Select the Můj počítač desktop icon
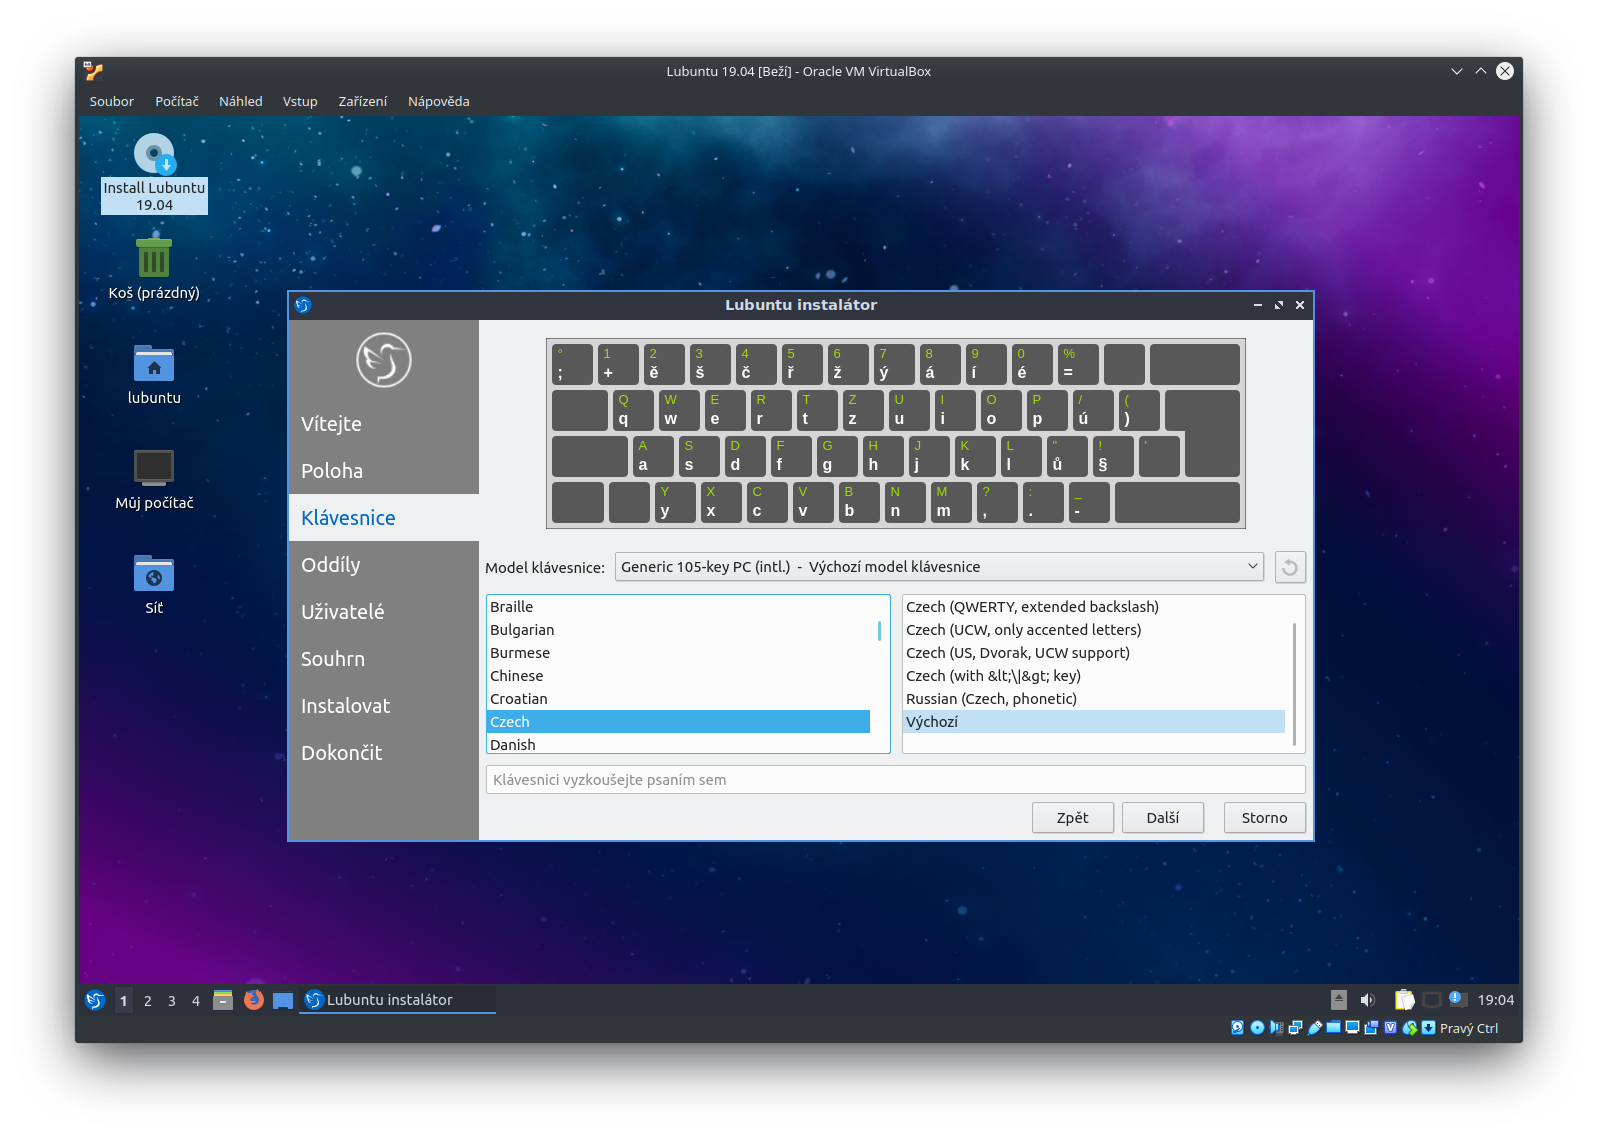The image size is (1598, 1136). click(x=154, y=480)
